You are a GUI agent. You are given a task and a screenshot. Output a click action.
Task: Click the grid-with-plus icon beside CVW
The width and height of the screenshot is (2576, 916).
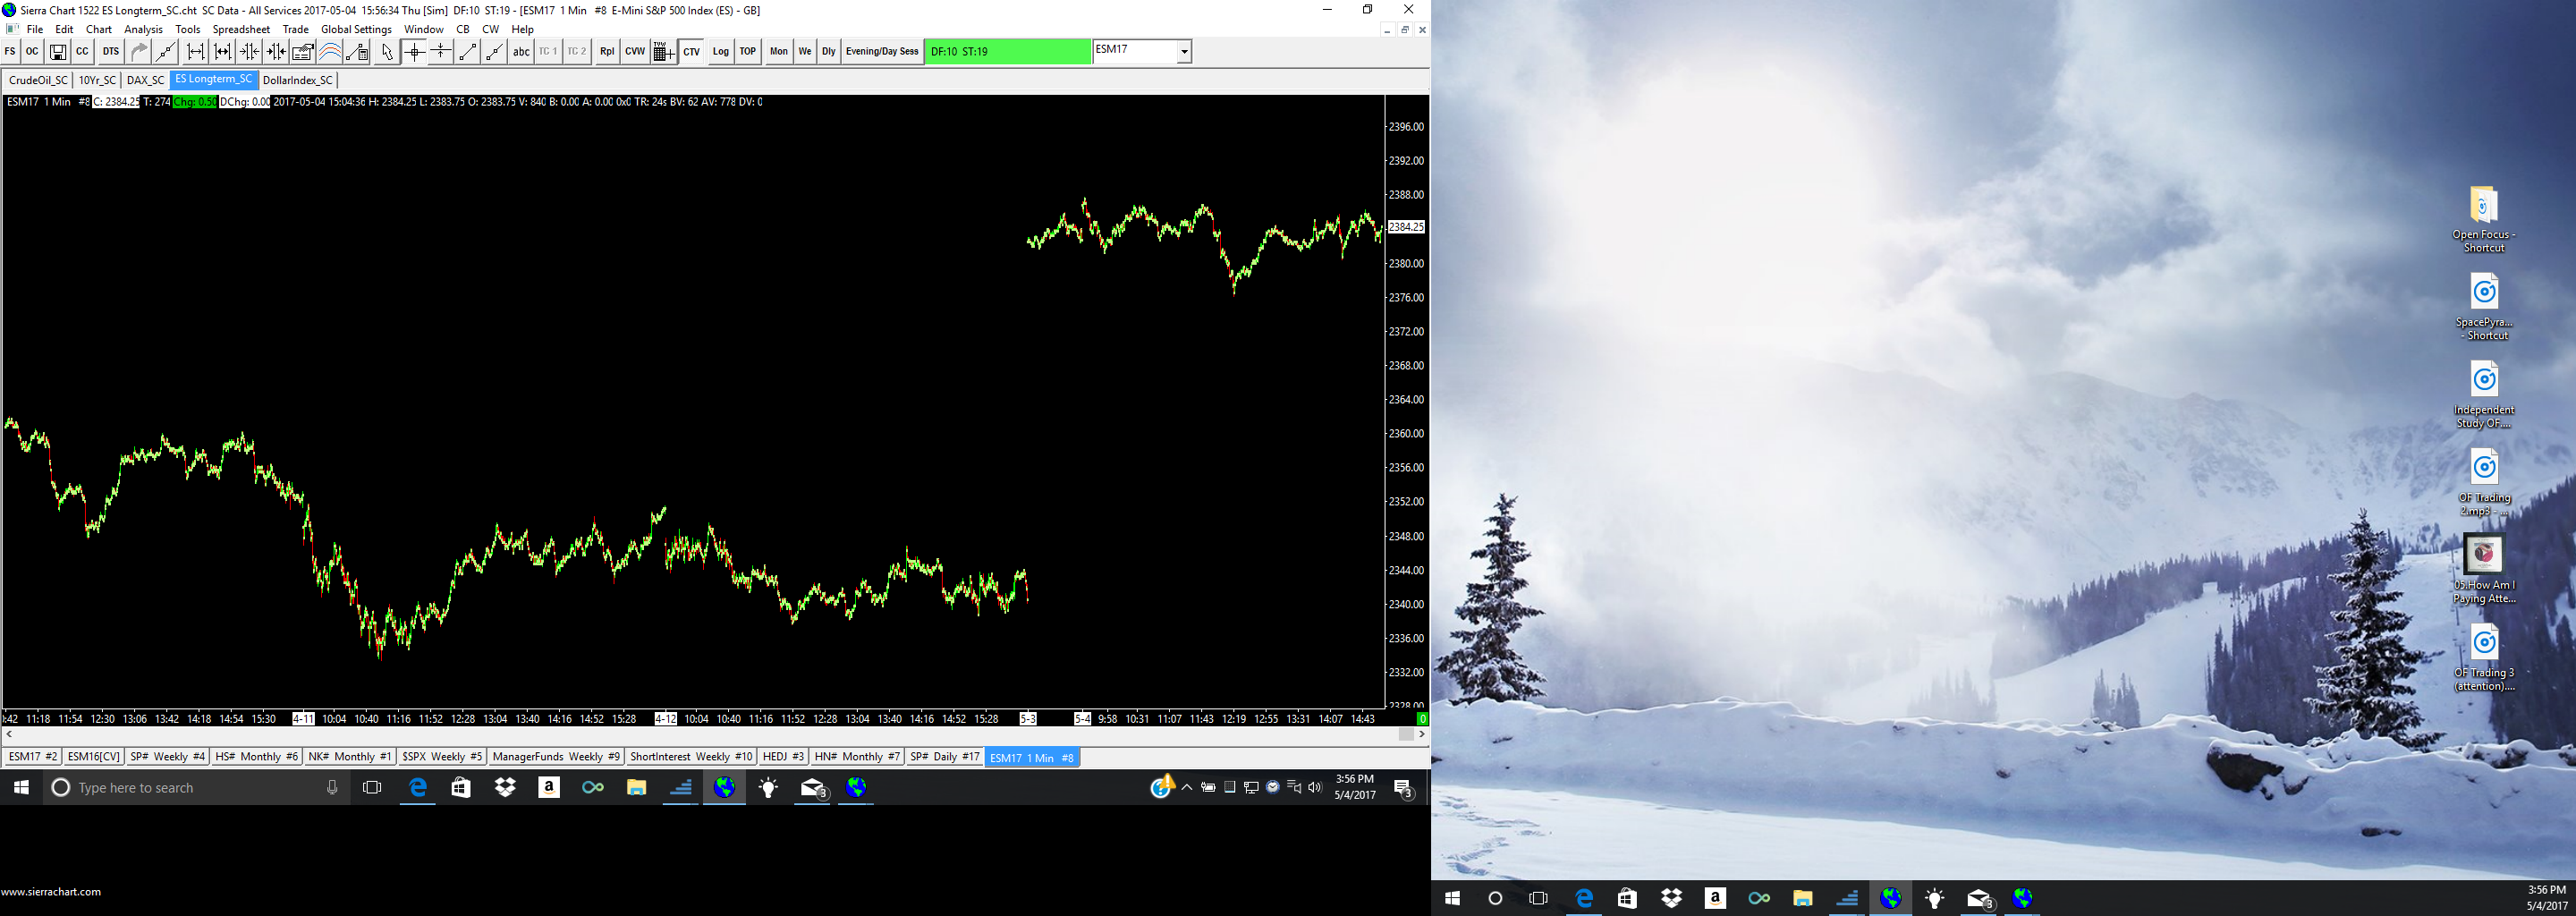(663, 52)
